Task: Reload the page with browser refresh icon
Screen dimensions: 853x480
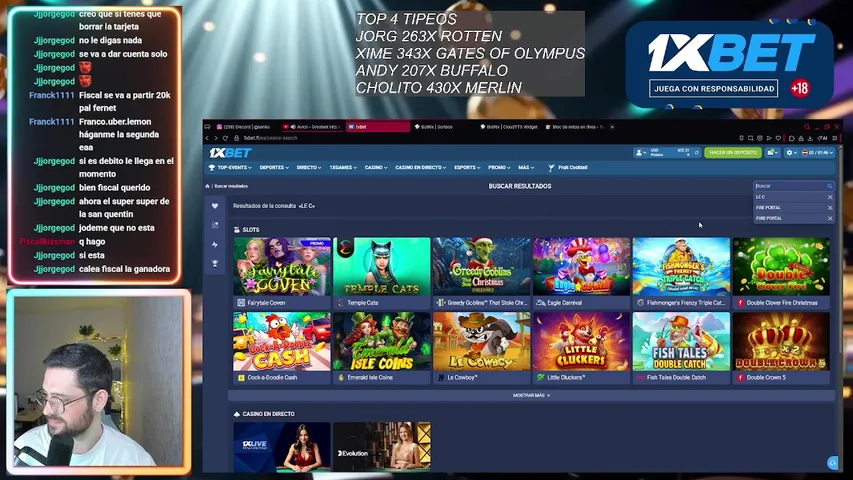Action: [x=225, y=138]
